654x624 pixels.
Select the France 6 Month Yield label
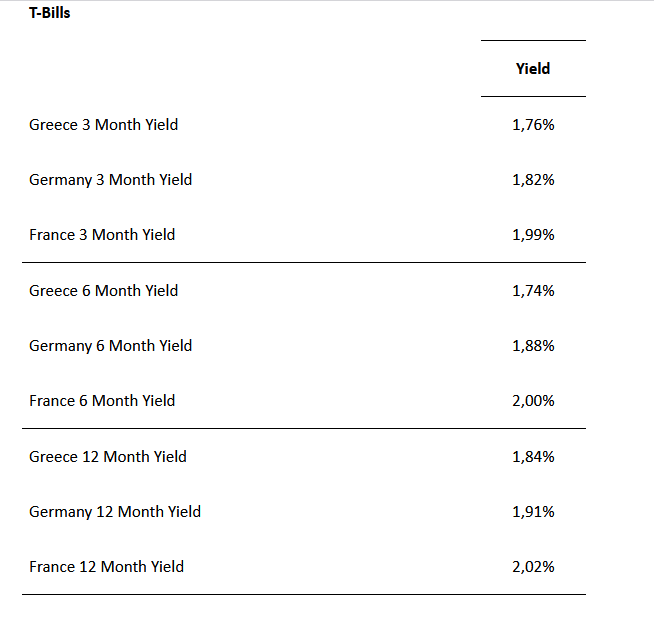(x=102, y=401)
